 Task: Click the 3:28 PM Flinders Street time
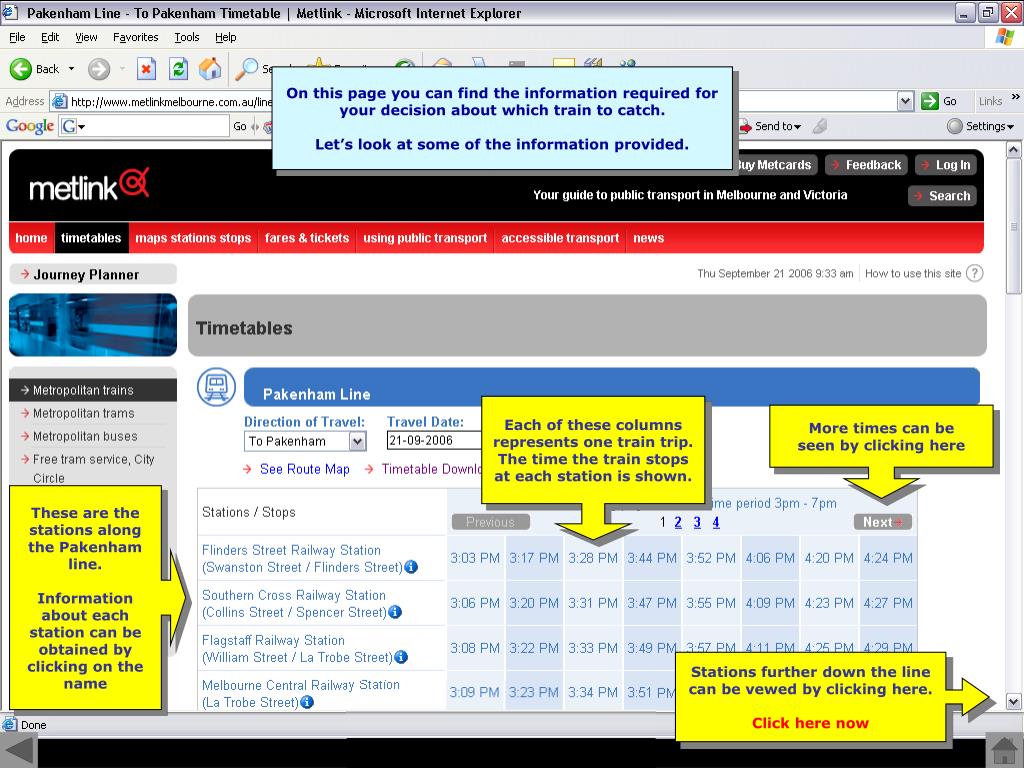[593, 558]
